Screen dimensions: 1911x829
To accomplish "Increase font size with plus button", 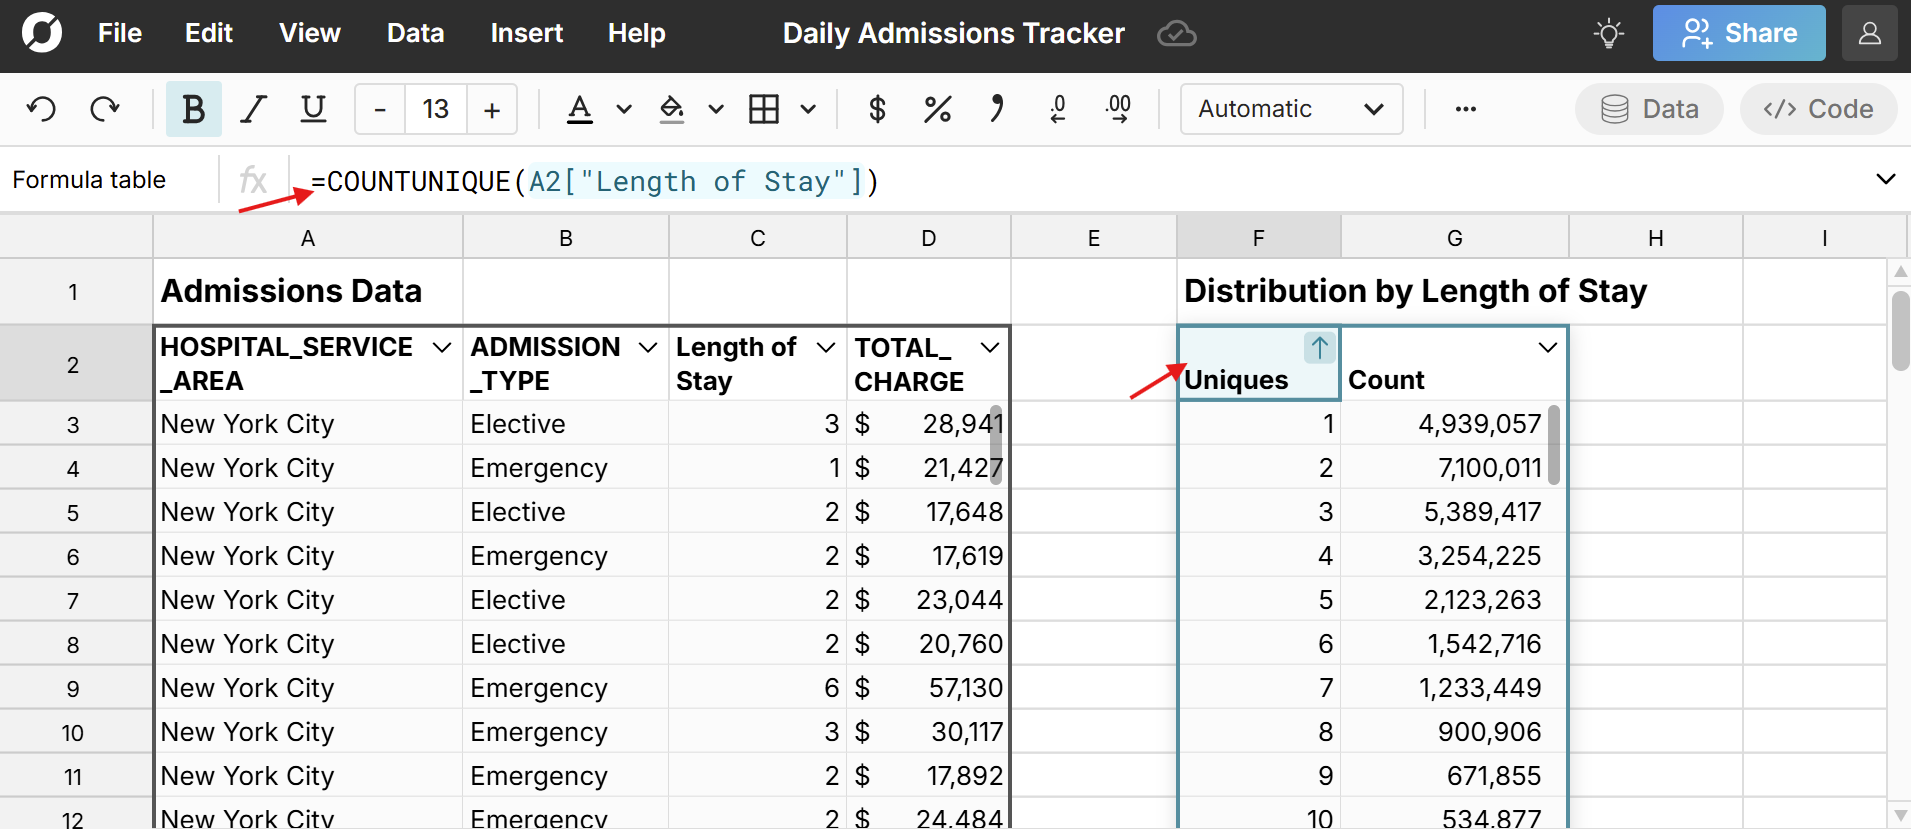I will tap(491, 109).
